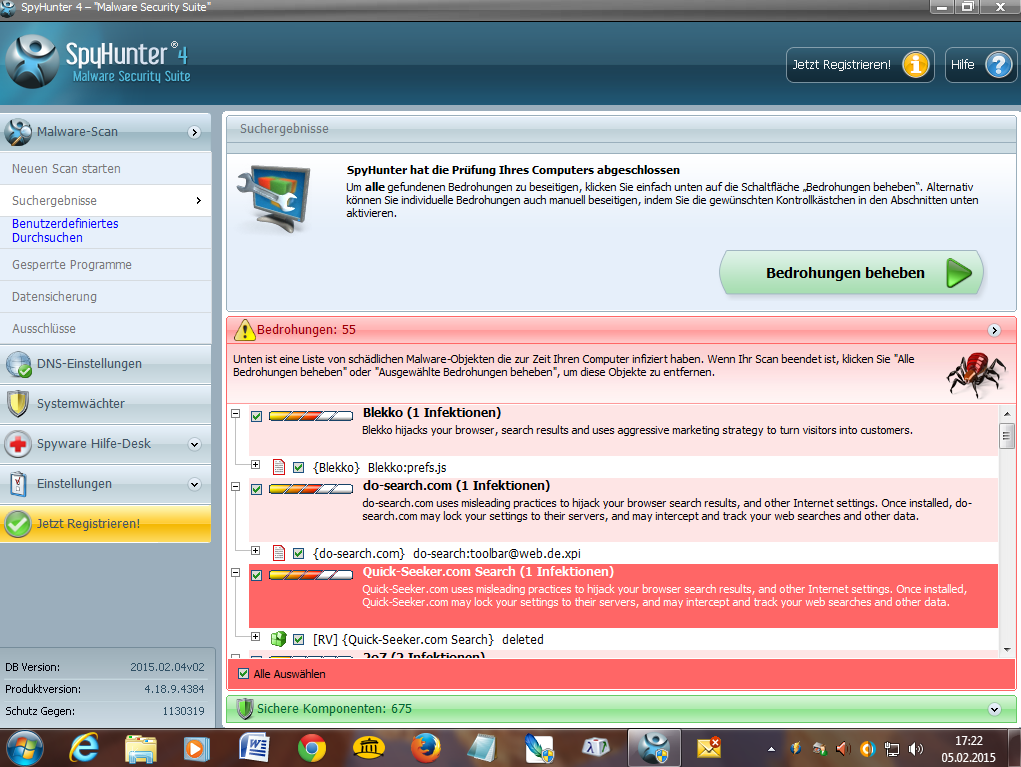Click the Einstellungen clipboard icon
The width and height of the screenshot is (1021, 767).
tap(18, 484)
